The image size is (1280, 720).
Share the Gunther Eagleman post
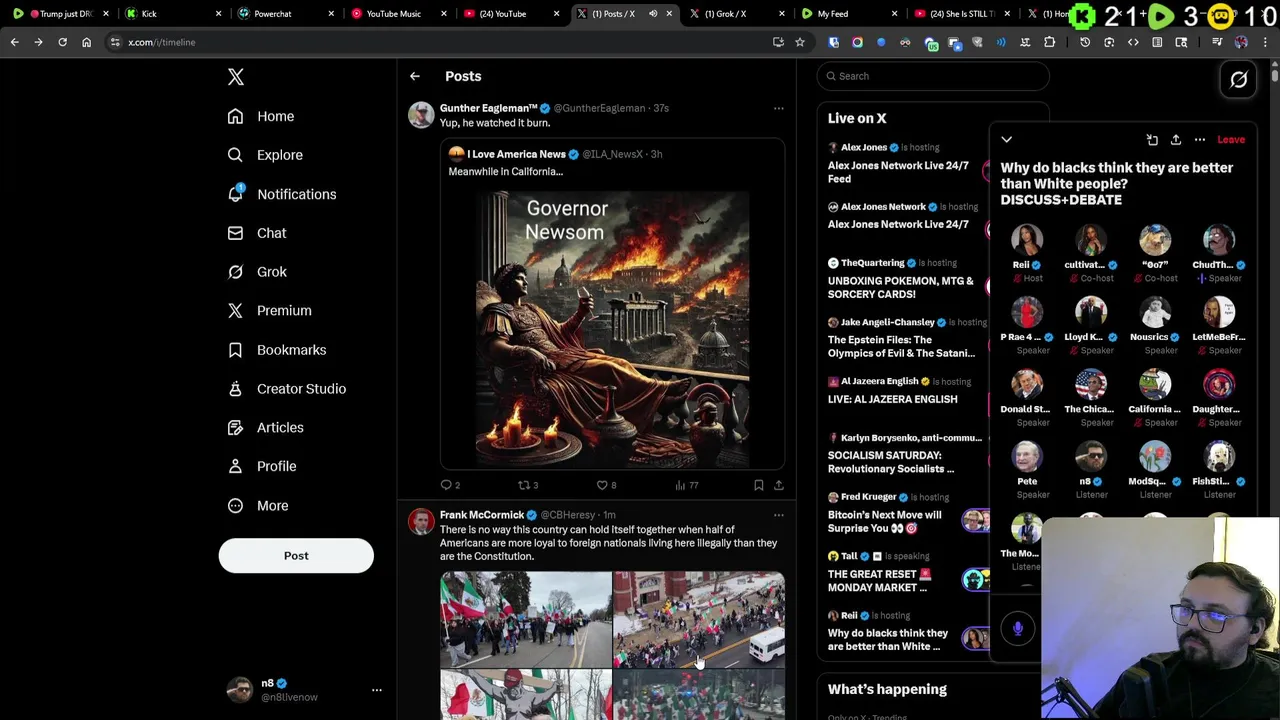pyautogui.click(x=779, y=485)
